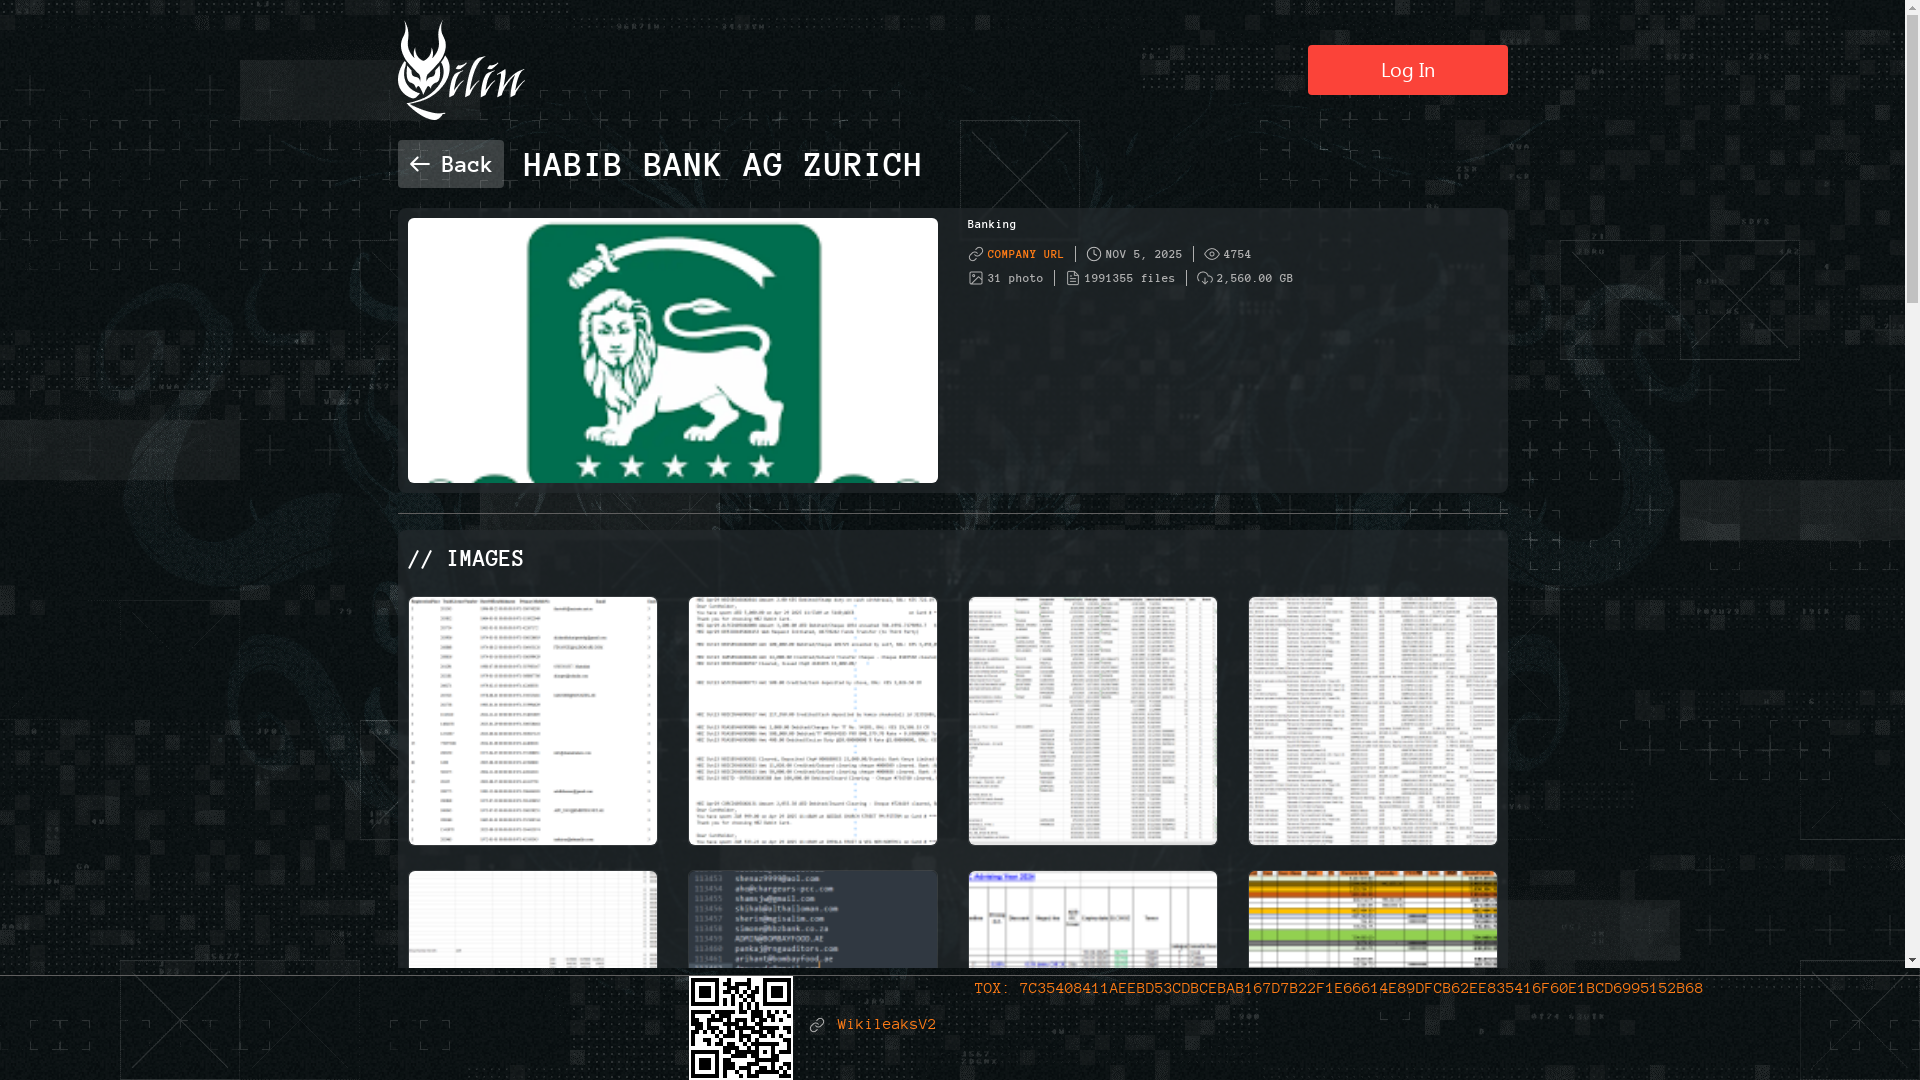Click the document icon beside files count
The height and width of the screenshot is (1080, 1920).
1073,278
